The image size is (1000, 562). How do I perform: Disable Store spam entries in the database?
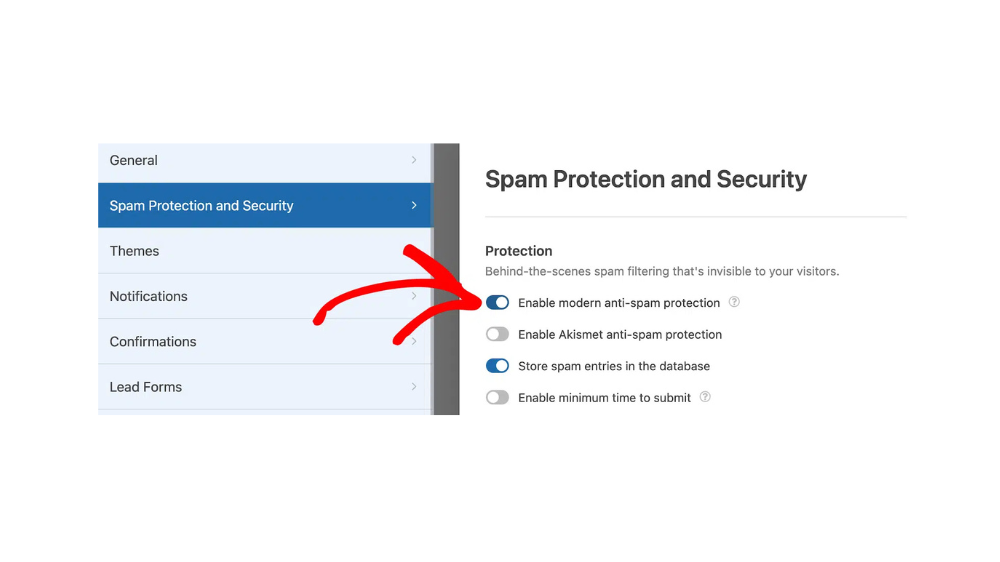tap(497, 366)
